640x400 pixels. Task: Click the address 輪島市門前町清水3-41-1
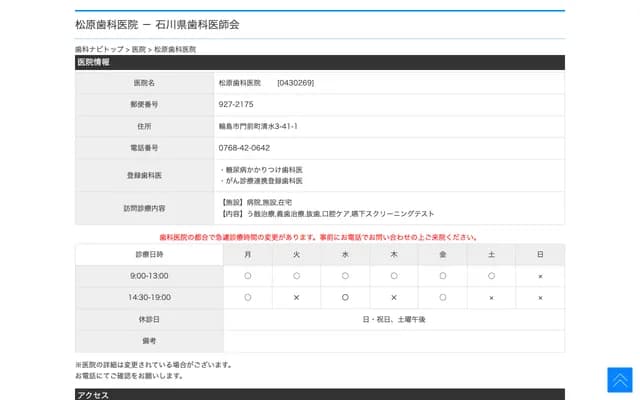(258, 126)
